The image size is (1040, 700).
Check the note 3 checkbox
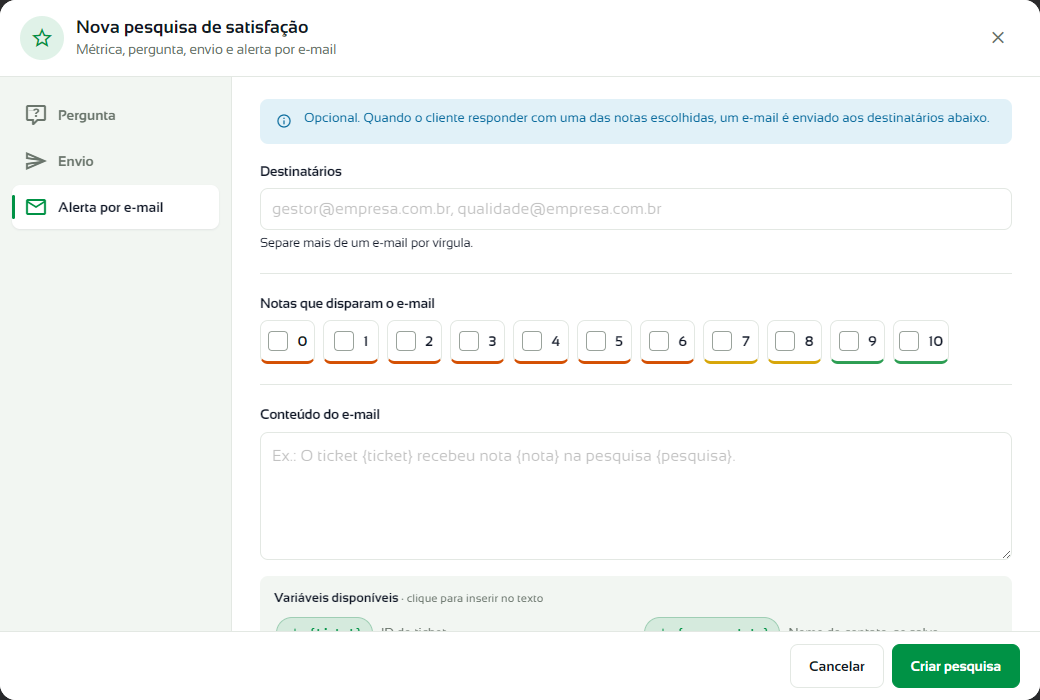coord(469,341)
